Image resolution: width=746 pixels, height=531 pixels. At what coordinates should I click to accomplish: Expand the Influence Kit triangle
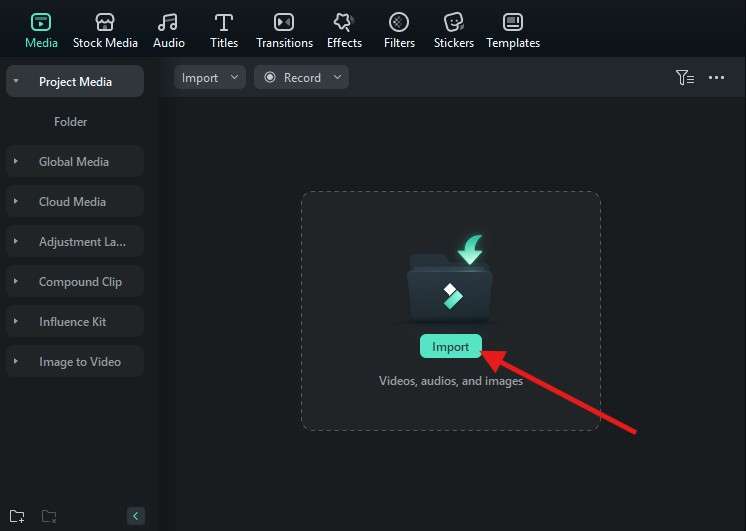coord(16,321)
